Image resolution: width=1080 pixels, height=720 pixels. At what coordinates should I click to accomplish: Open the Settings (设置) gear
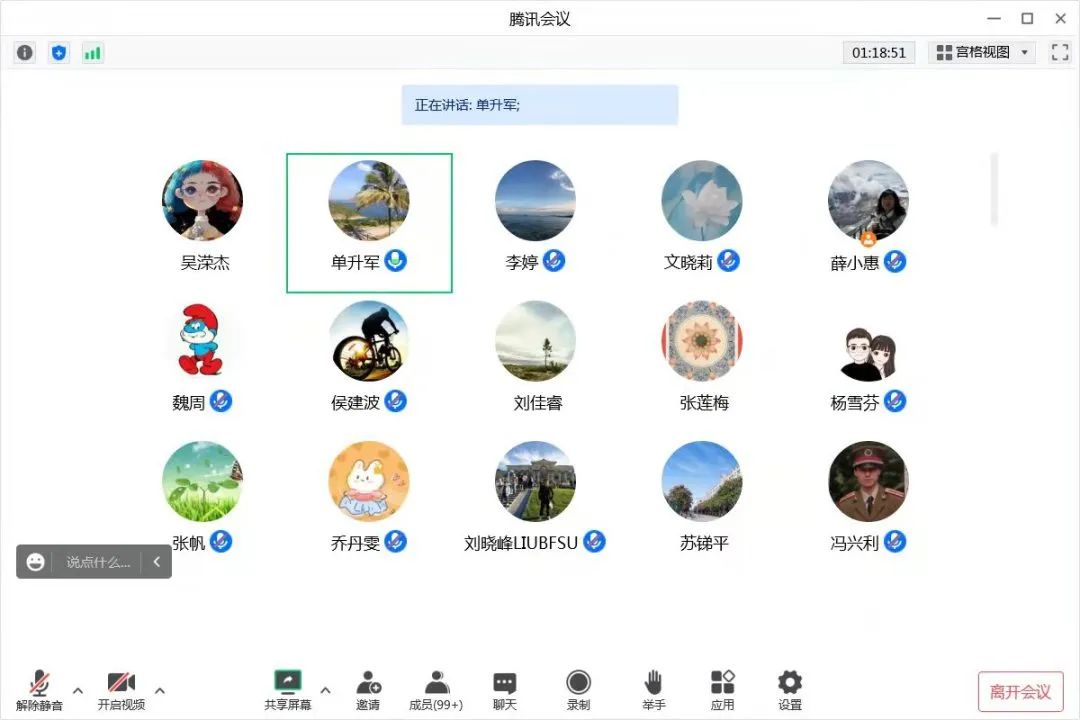pos(790,689)
